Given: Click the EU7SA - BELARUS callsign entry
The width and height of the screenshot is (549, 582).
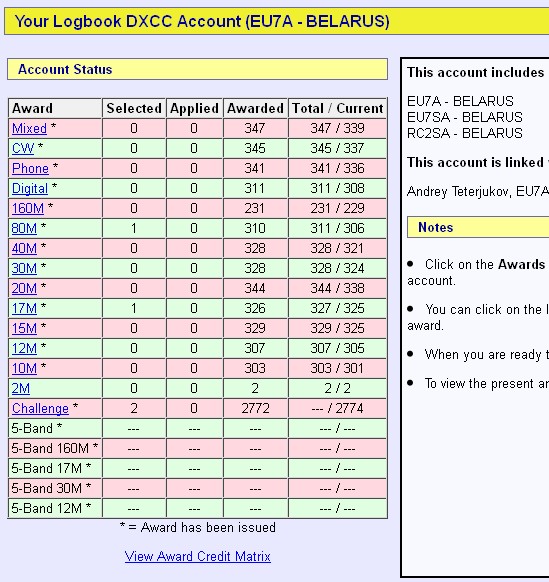Looking at the screenshot, I should click(465, 117).
